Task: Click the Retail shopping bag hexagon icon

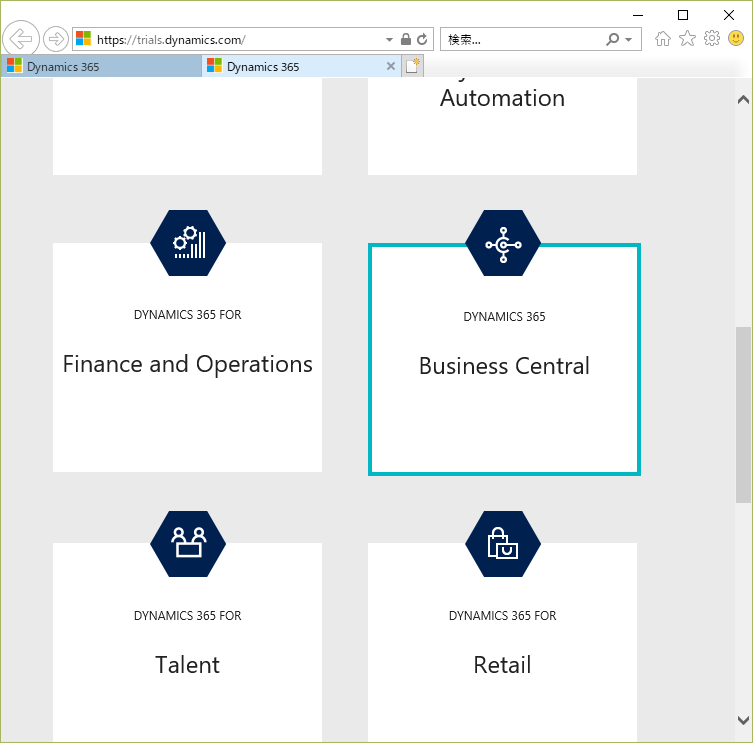Action: pyautogui.click(x=503, y=544)
